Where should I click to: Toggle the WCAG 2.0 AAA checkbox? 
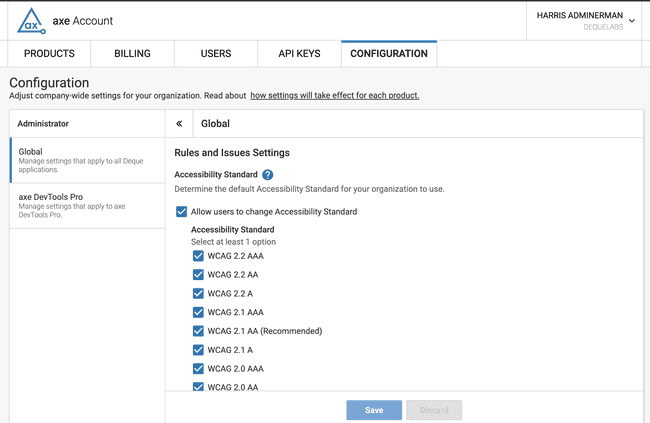[x=198, y=369]
